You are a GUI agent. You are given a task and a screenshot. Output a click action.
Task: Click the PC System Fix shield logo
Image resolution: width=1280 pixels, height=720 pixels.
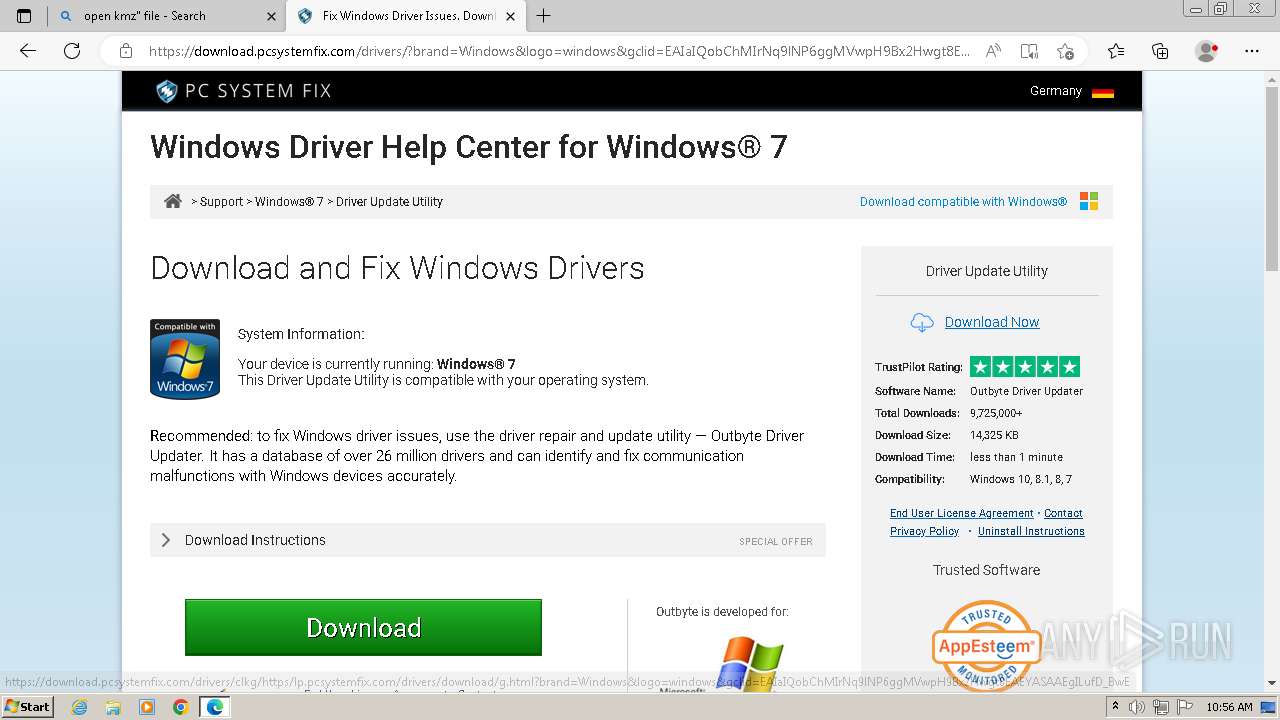pos(166,91)
